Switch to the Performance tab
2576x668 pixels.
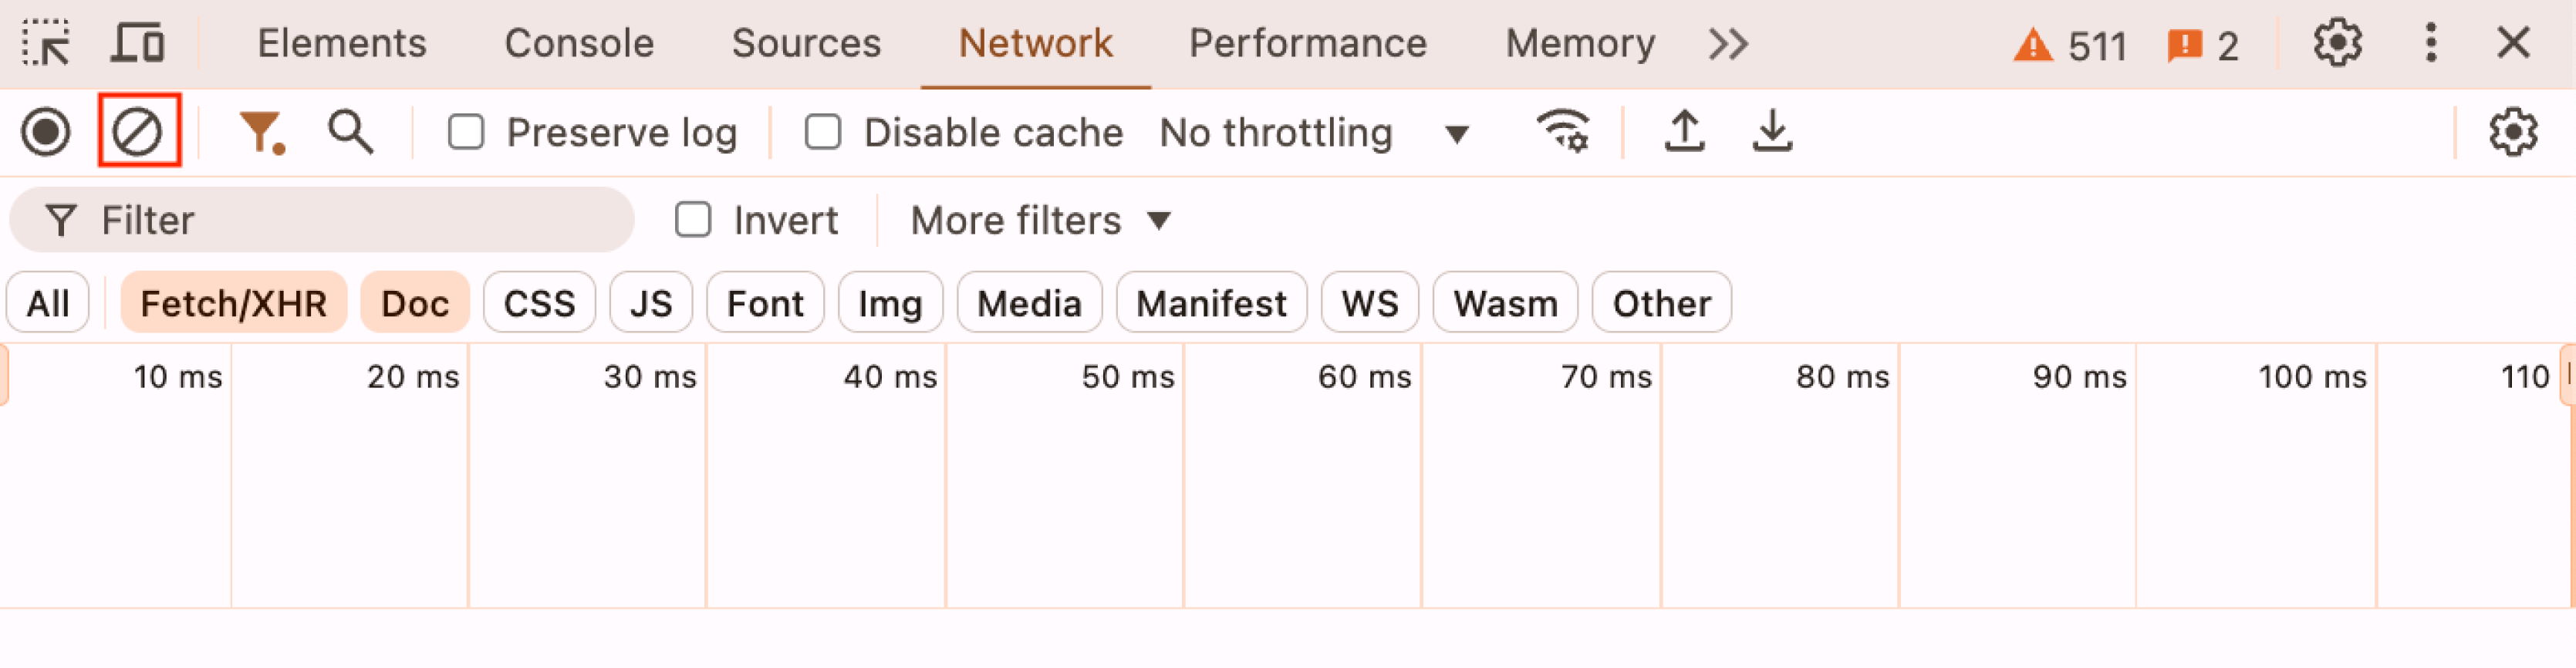(x=1307, y=44)
